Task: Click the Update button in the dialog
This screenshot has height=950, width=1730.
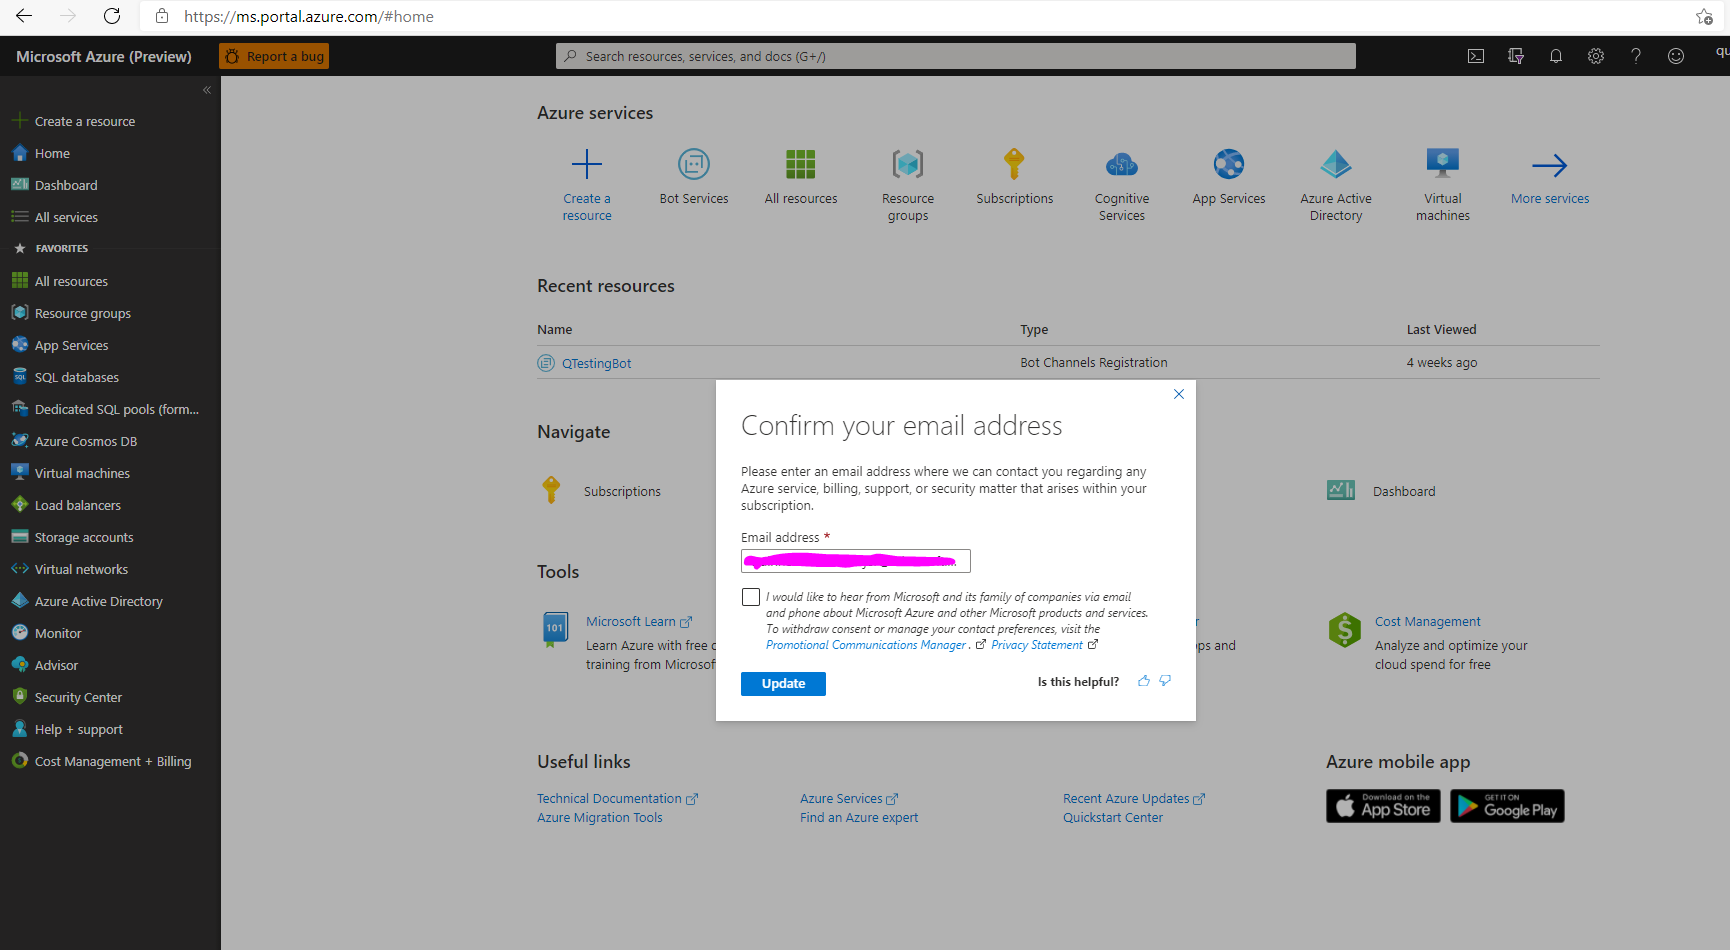Action: (x=783, y=683)
